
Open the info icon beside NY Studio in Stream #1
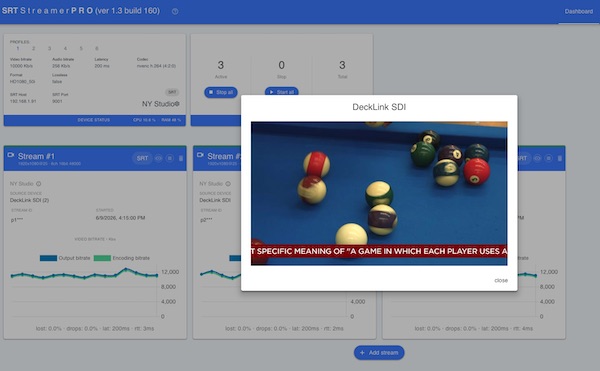click(x=39, y=184)
